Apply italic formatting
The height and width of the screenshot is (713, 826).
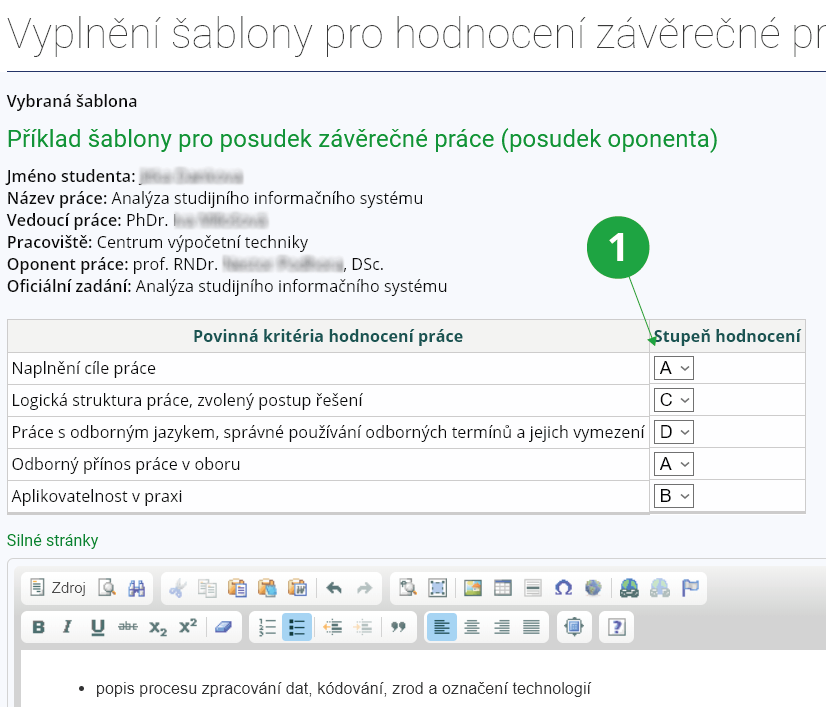67,627
